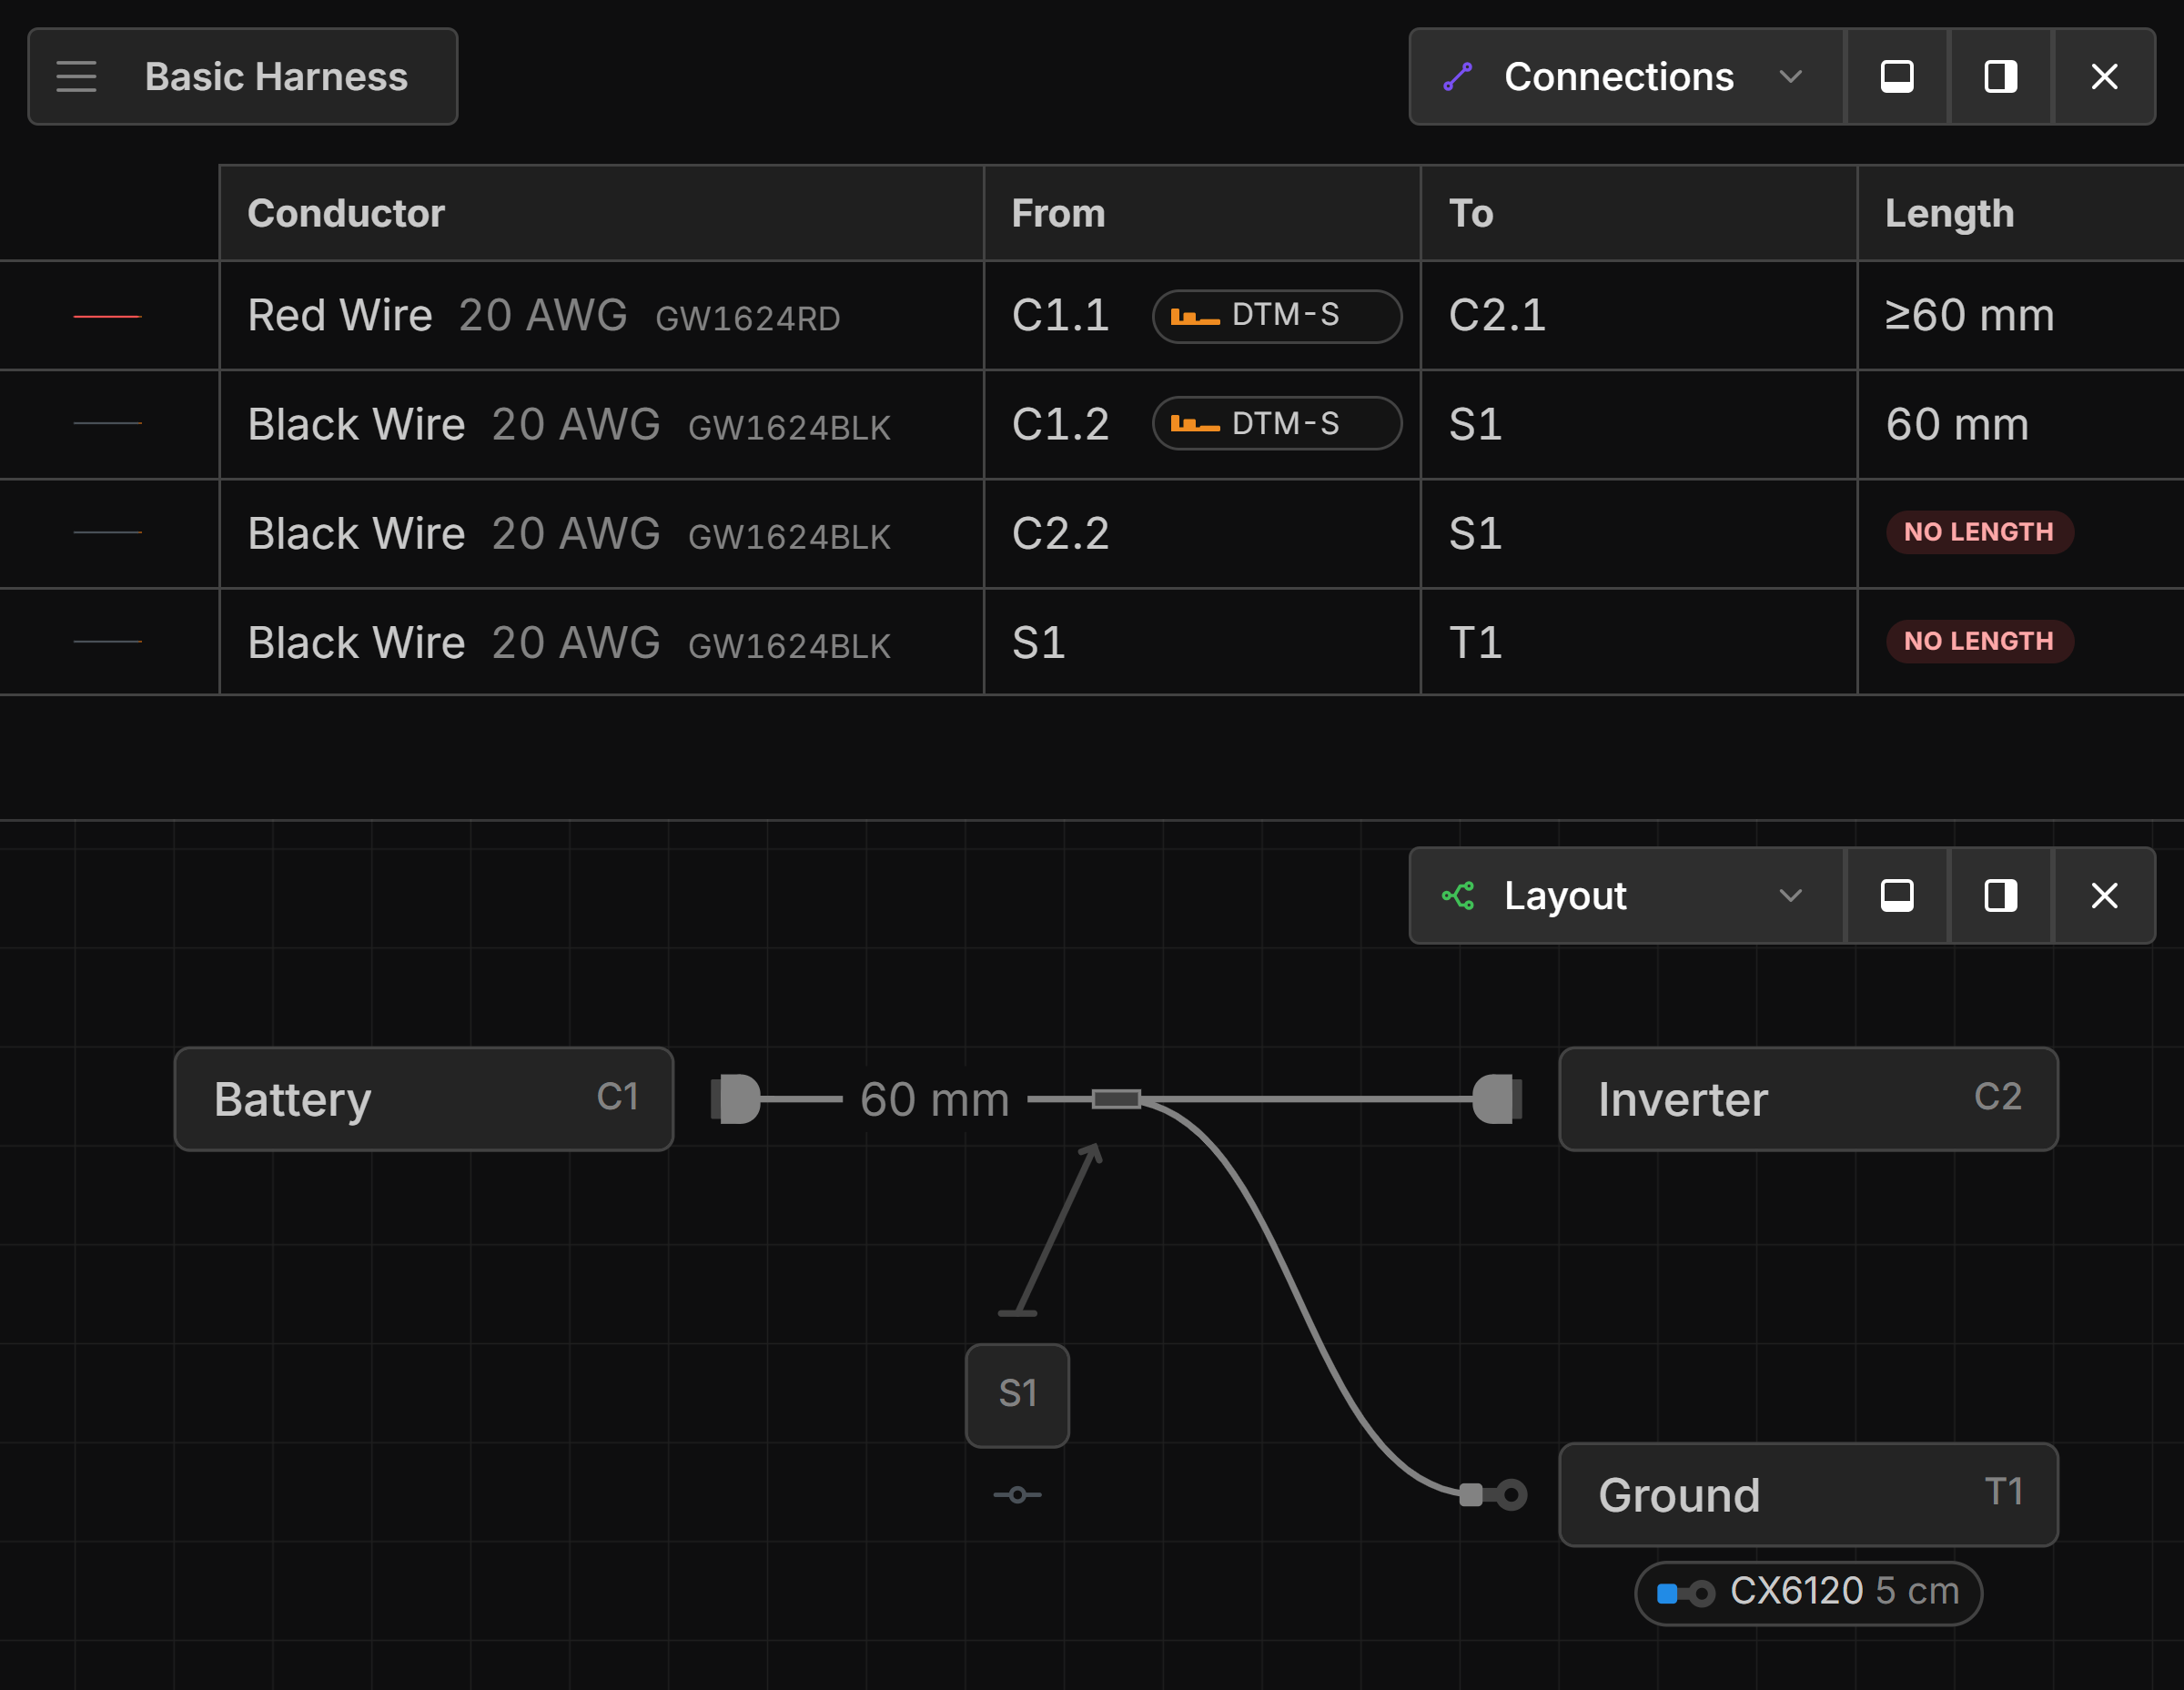Open the hamburger menu beside Basic Harness
Screen dimensions: 2184x1690
[76, 77]
